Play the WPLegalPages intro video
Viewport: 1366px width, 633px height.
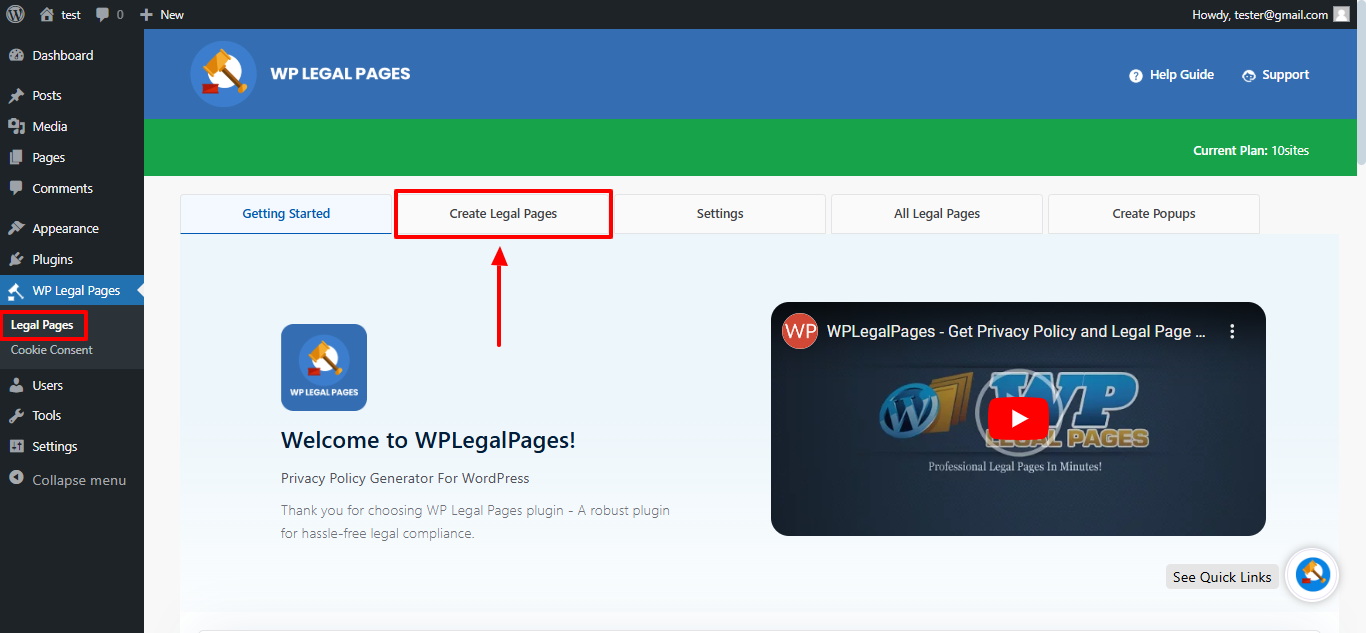click(1018, 419)
